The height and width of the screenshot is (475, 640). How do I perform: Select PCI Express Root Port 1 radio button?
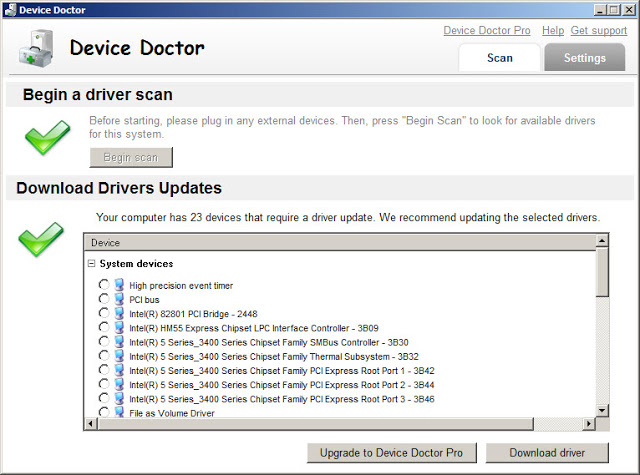(104, 370)
